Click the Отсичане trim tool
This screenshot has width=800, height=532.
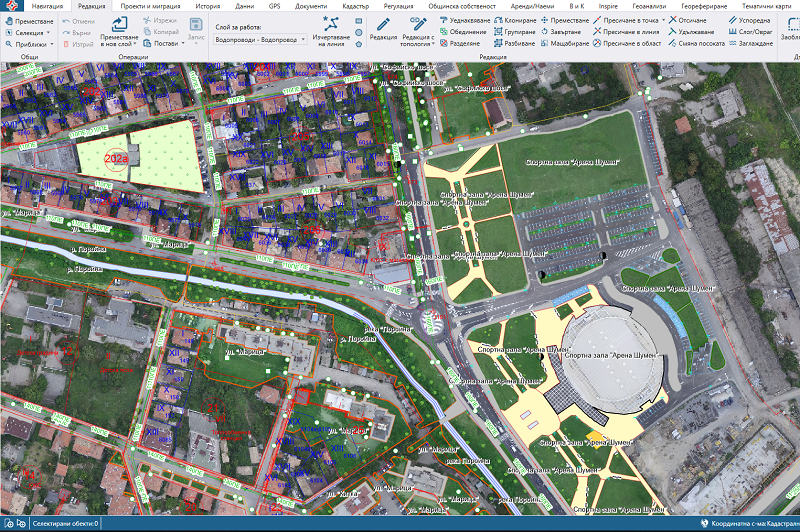[692, 19]
